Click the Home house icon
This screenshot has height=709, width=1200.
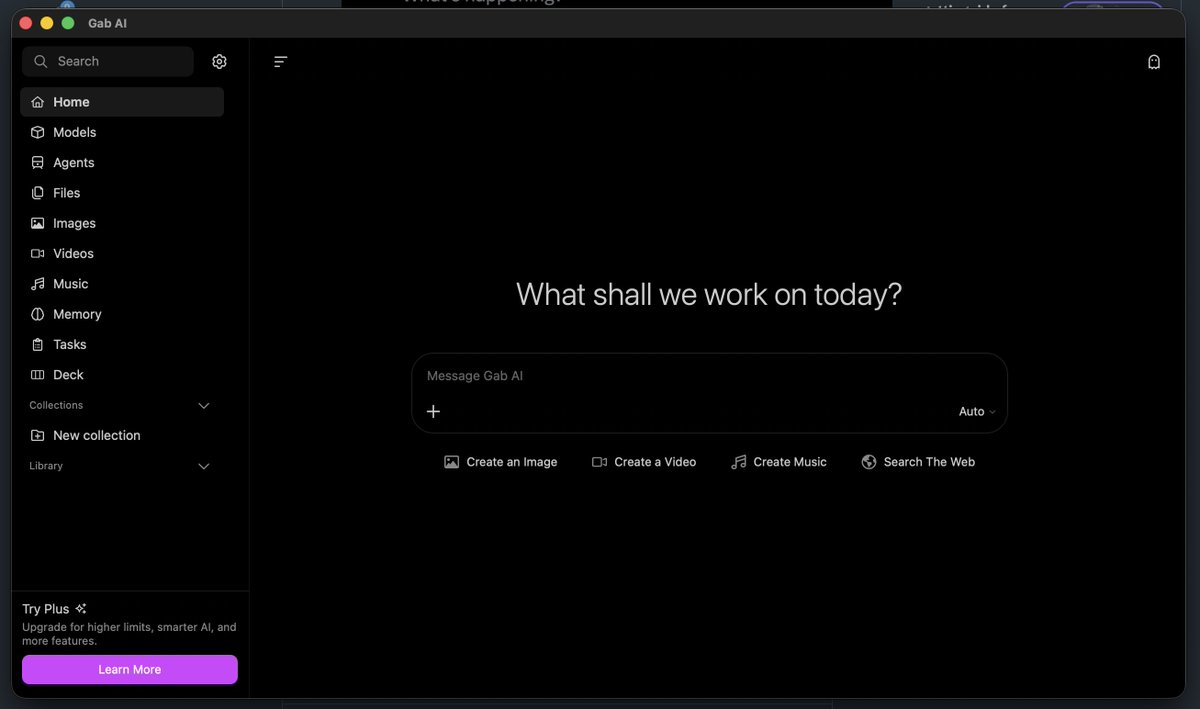point(38,102)
